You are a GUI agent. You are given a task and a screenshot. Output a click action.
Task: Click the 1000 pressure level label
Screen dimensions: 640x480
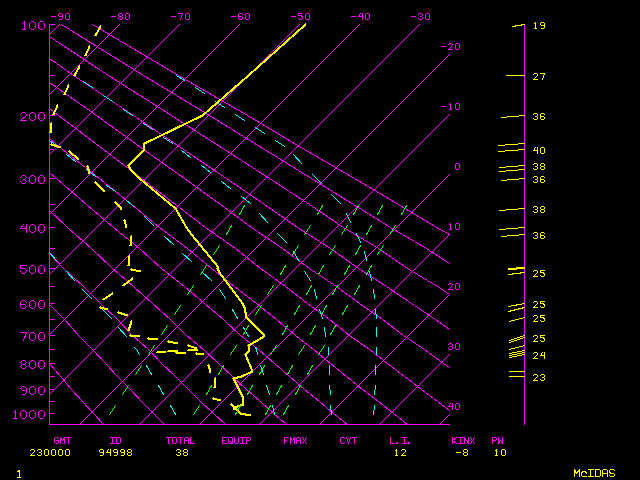30,414
